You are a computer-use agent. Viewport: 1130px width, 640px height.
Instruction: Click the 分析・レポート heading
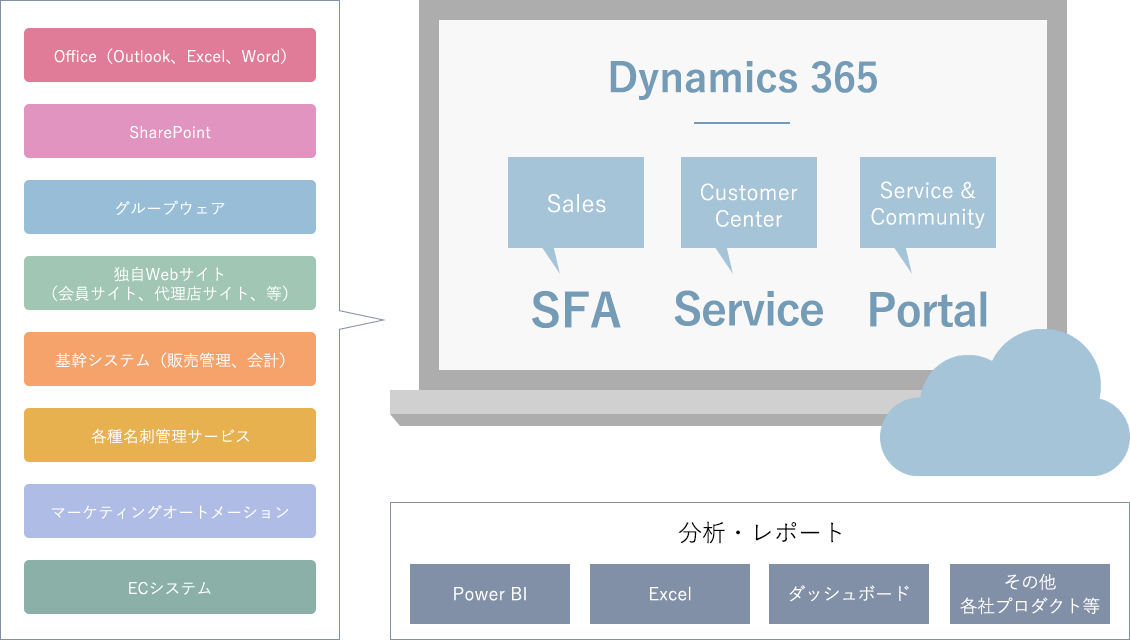pos(760,533)
